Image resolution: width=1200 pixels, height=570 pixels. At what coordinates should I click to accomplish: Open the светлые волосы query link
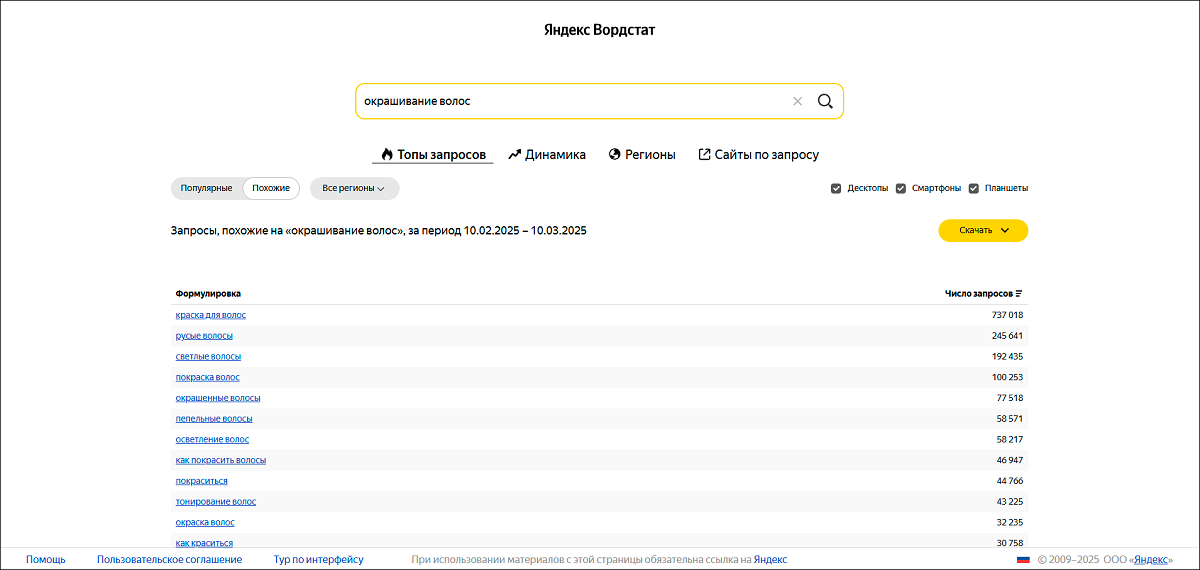(208, 356)
